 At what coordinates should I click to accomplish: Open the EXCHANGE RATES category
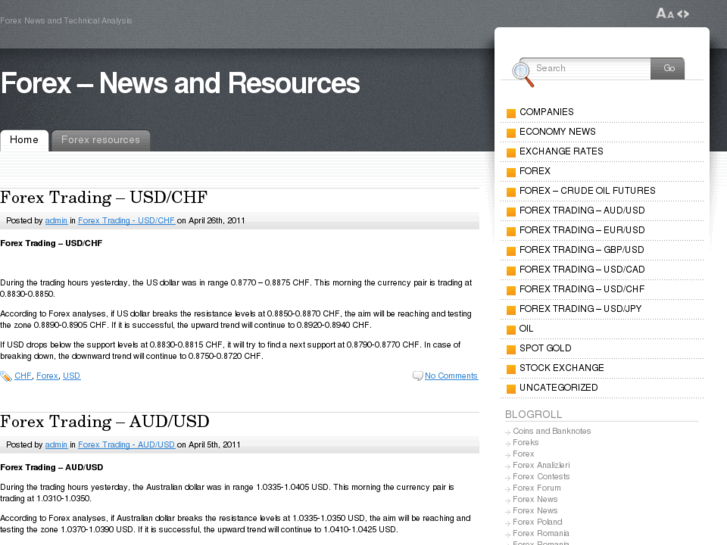point(561,151)
